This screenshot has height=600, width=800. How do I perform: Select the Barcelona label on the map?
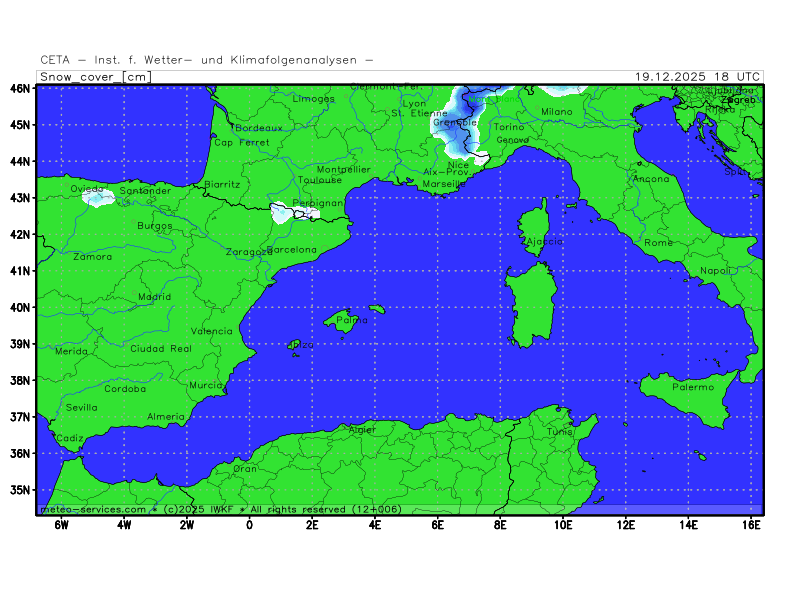tap(291, 249)
